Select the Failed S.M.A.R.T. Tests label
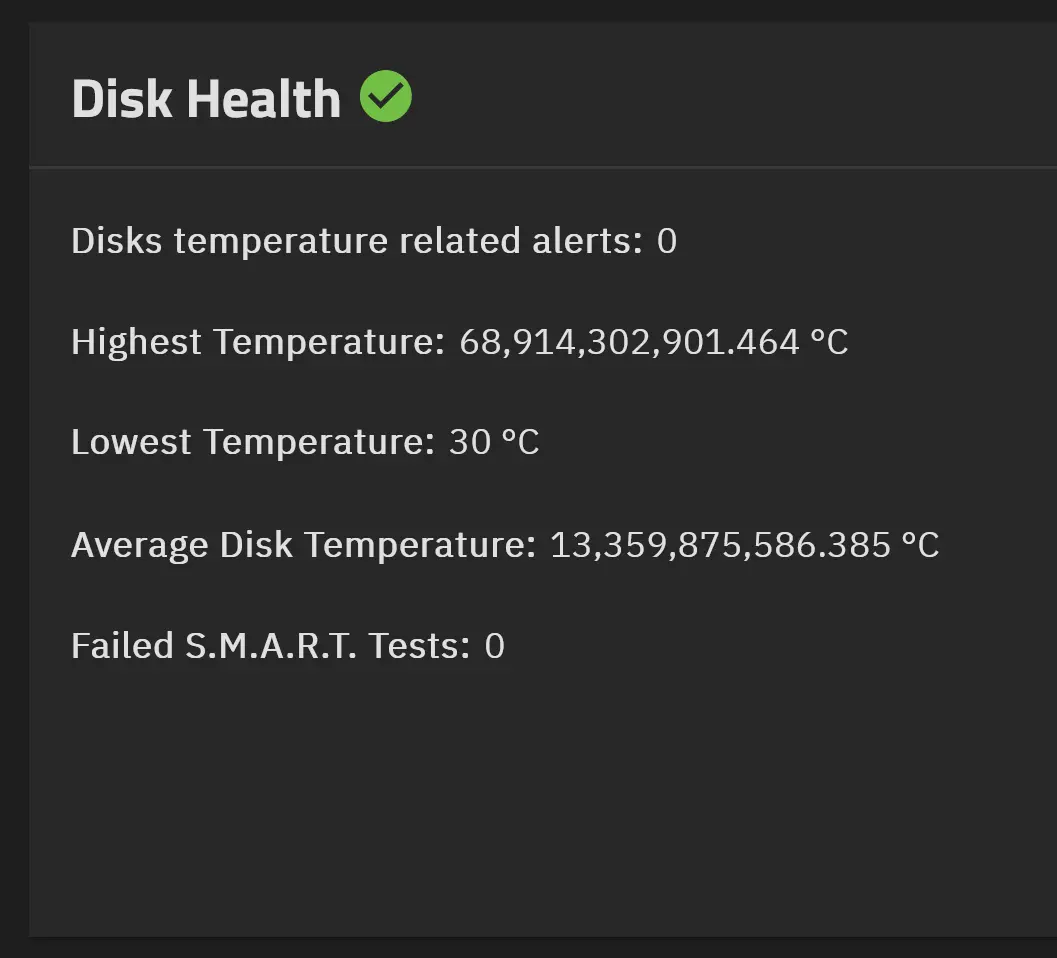 [271, 646]
